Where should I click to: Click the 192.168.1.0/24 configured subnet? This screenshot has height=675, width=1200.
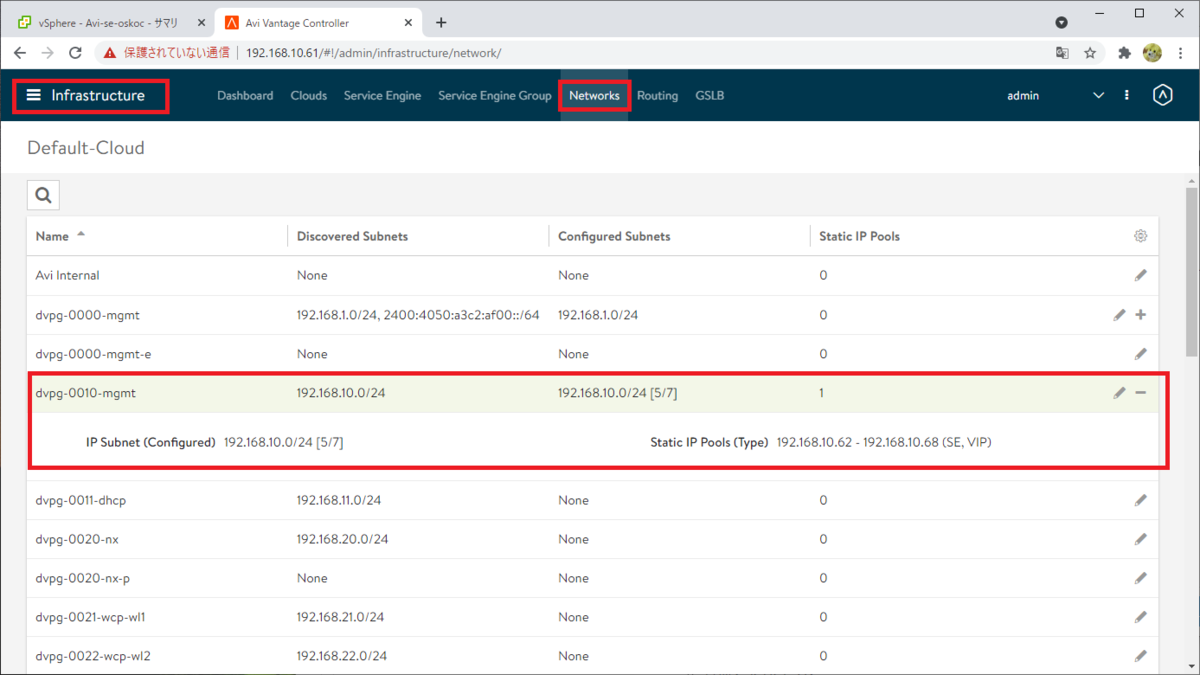pos(598,315)
